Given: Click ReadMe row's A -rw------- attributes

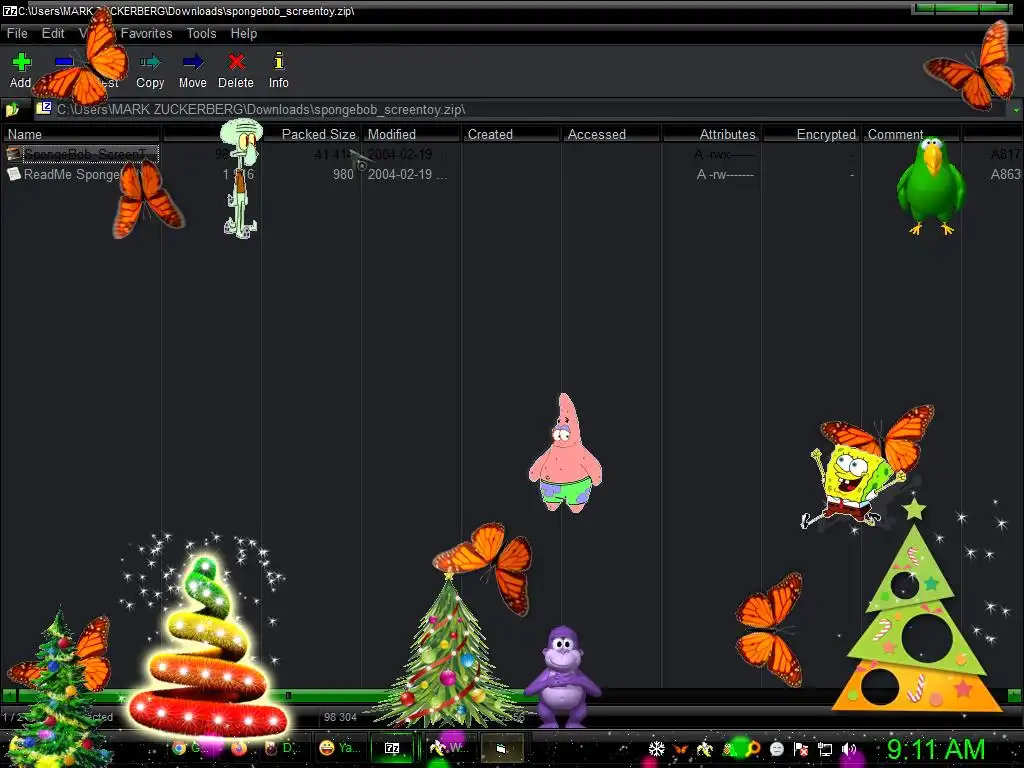Looking at the screenshot, I should 725,174.
